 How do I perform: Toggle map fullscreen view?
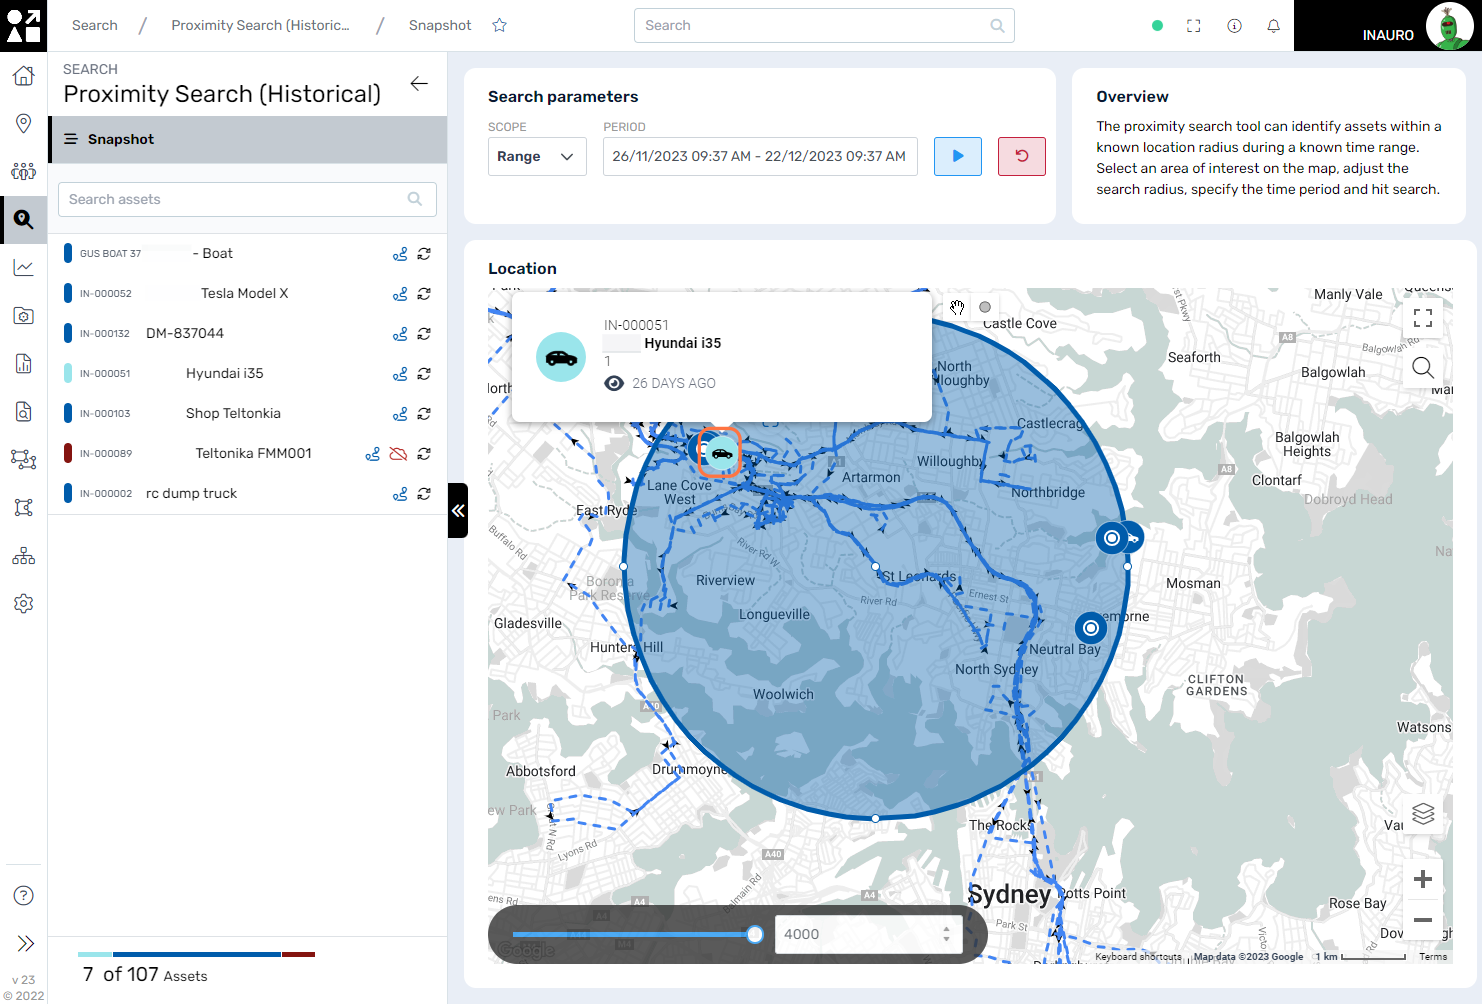[1423, 318]
